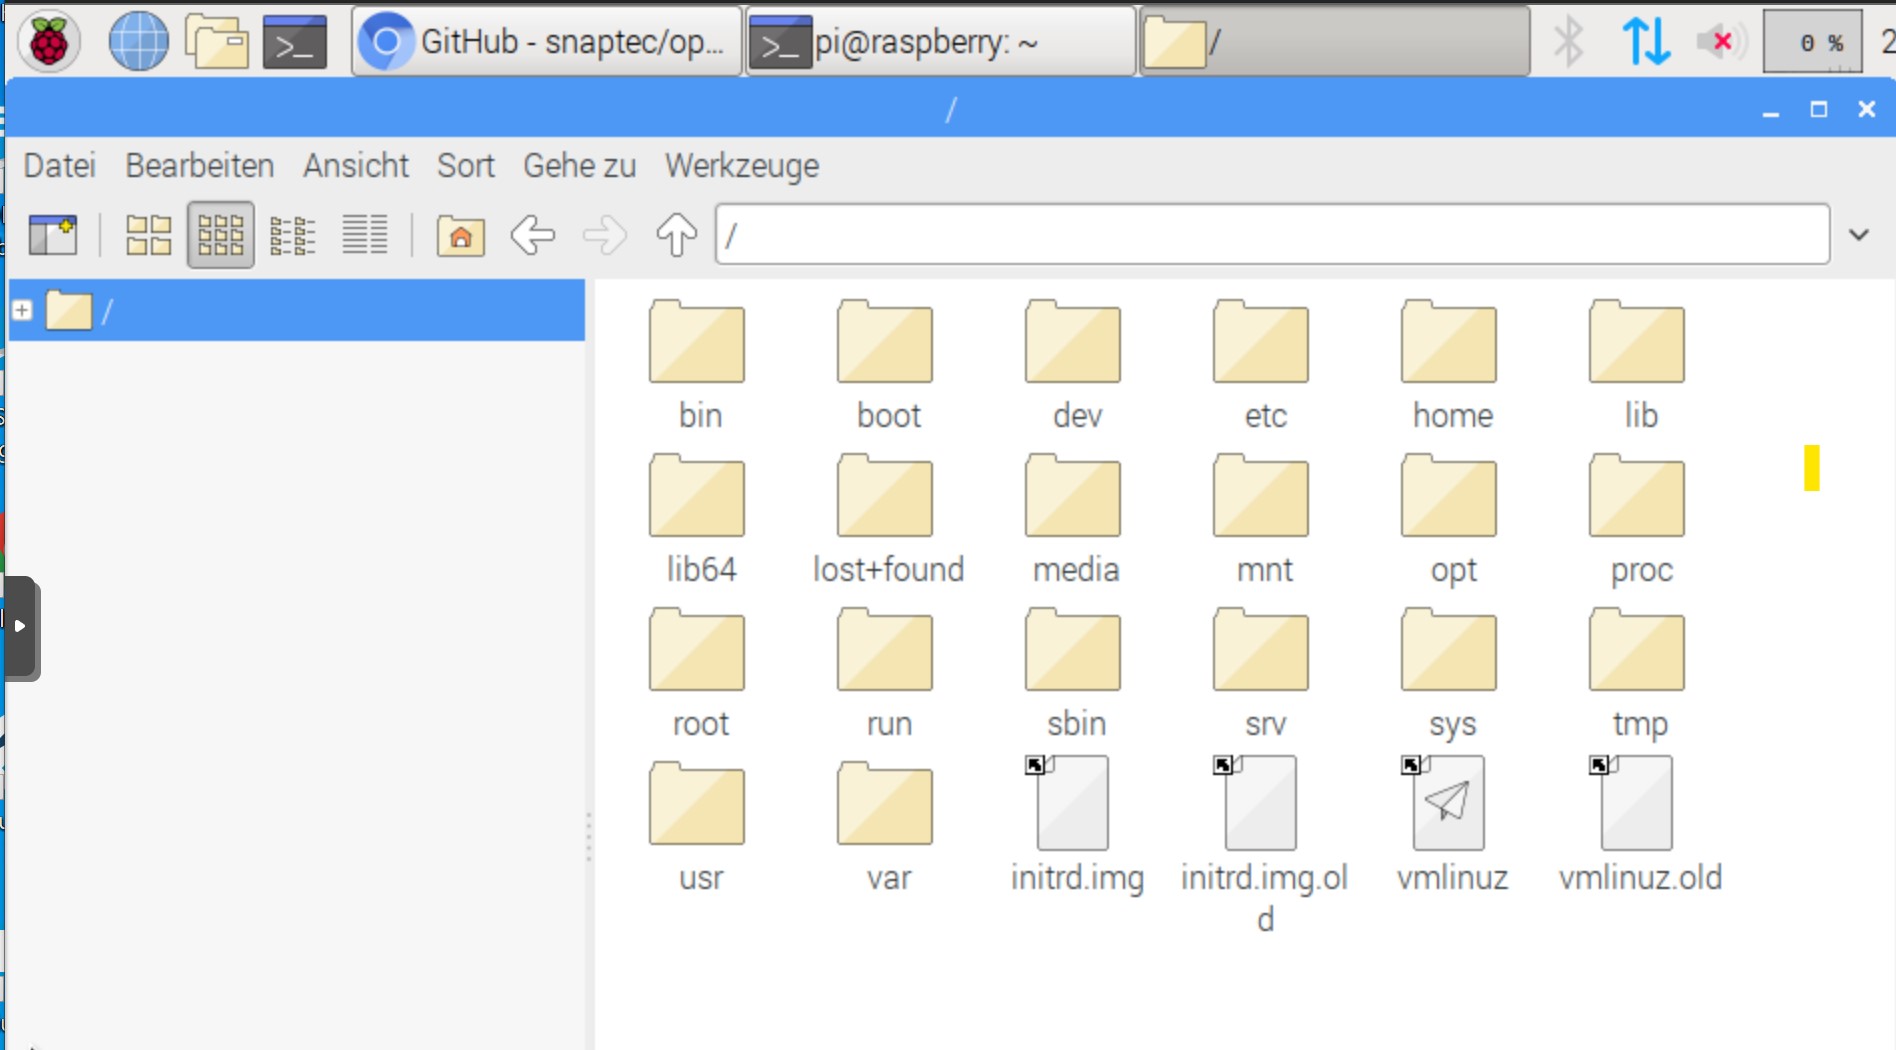Viewport: 1896px width, 1050px height.
Task: Click the yellow marker at right edge
Action: coord(1811,468)
